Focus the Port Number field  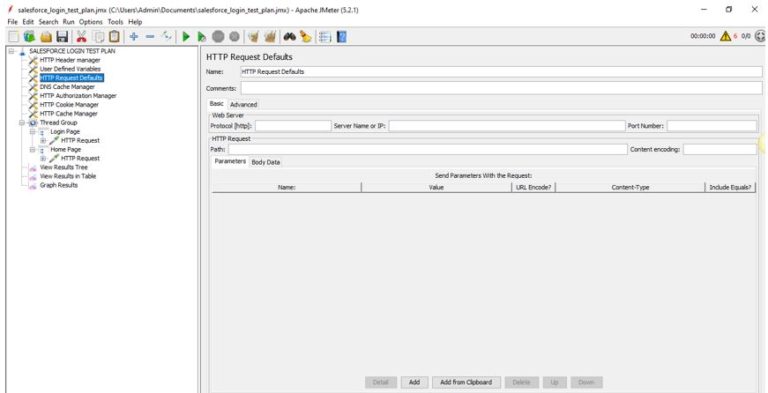[712, 126]
